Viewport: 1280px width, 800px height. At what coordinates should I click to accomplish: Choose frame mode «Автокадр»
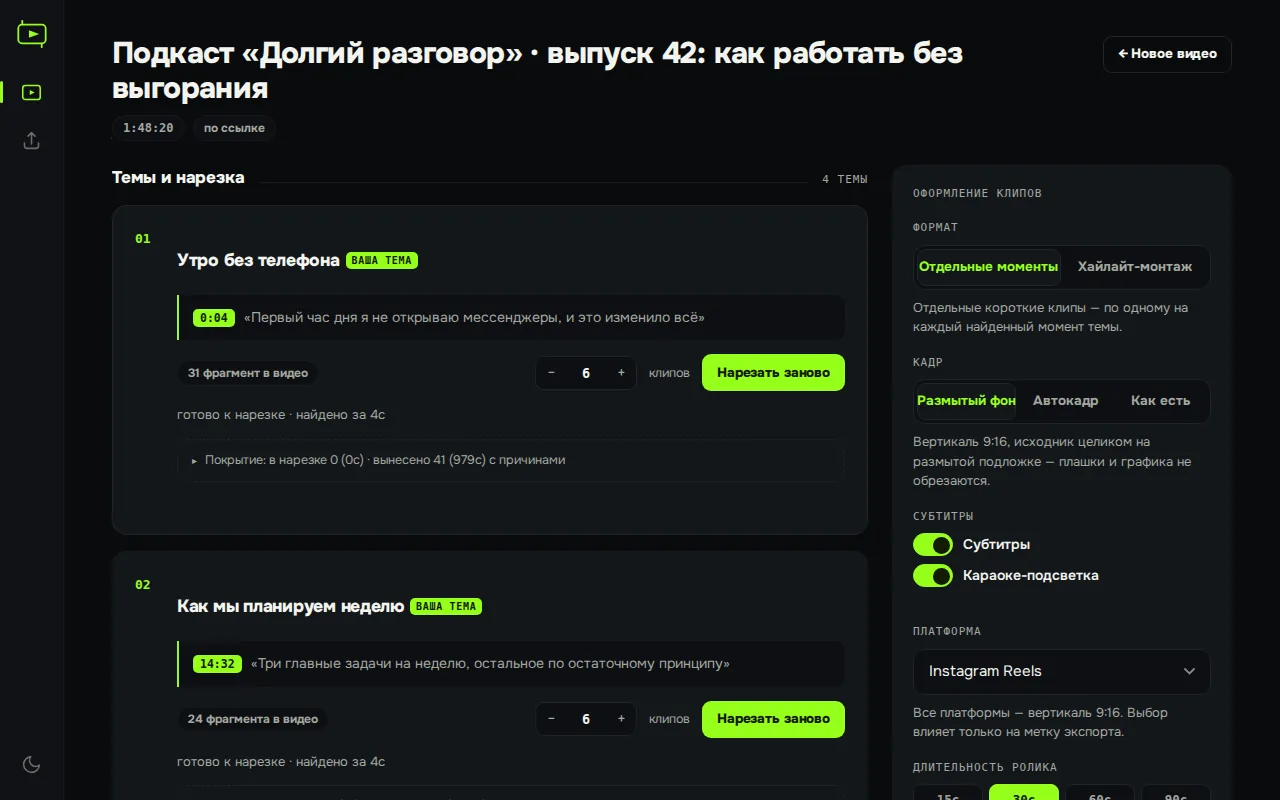tap(1065, 401)
